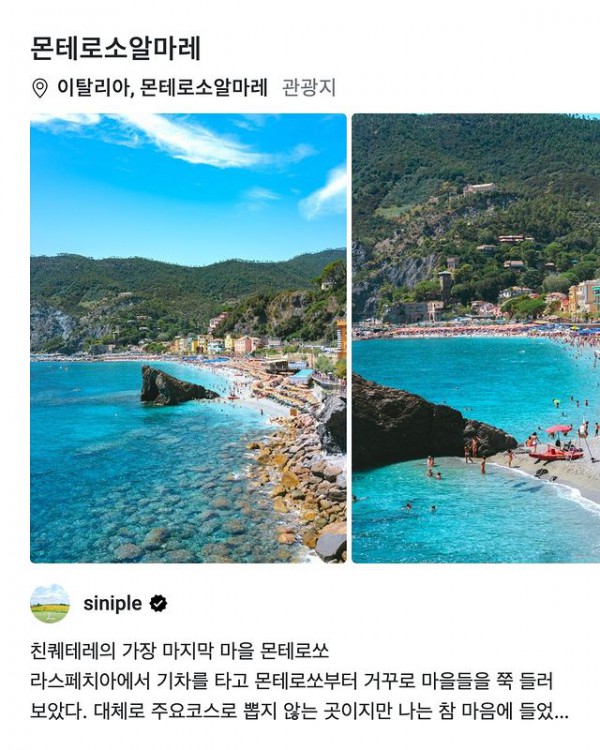Open the siniple username link
The image size is (600, 750).
click(x=112, y=604)
